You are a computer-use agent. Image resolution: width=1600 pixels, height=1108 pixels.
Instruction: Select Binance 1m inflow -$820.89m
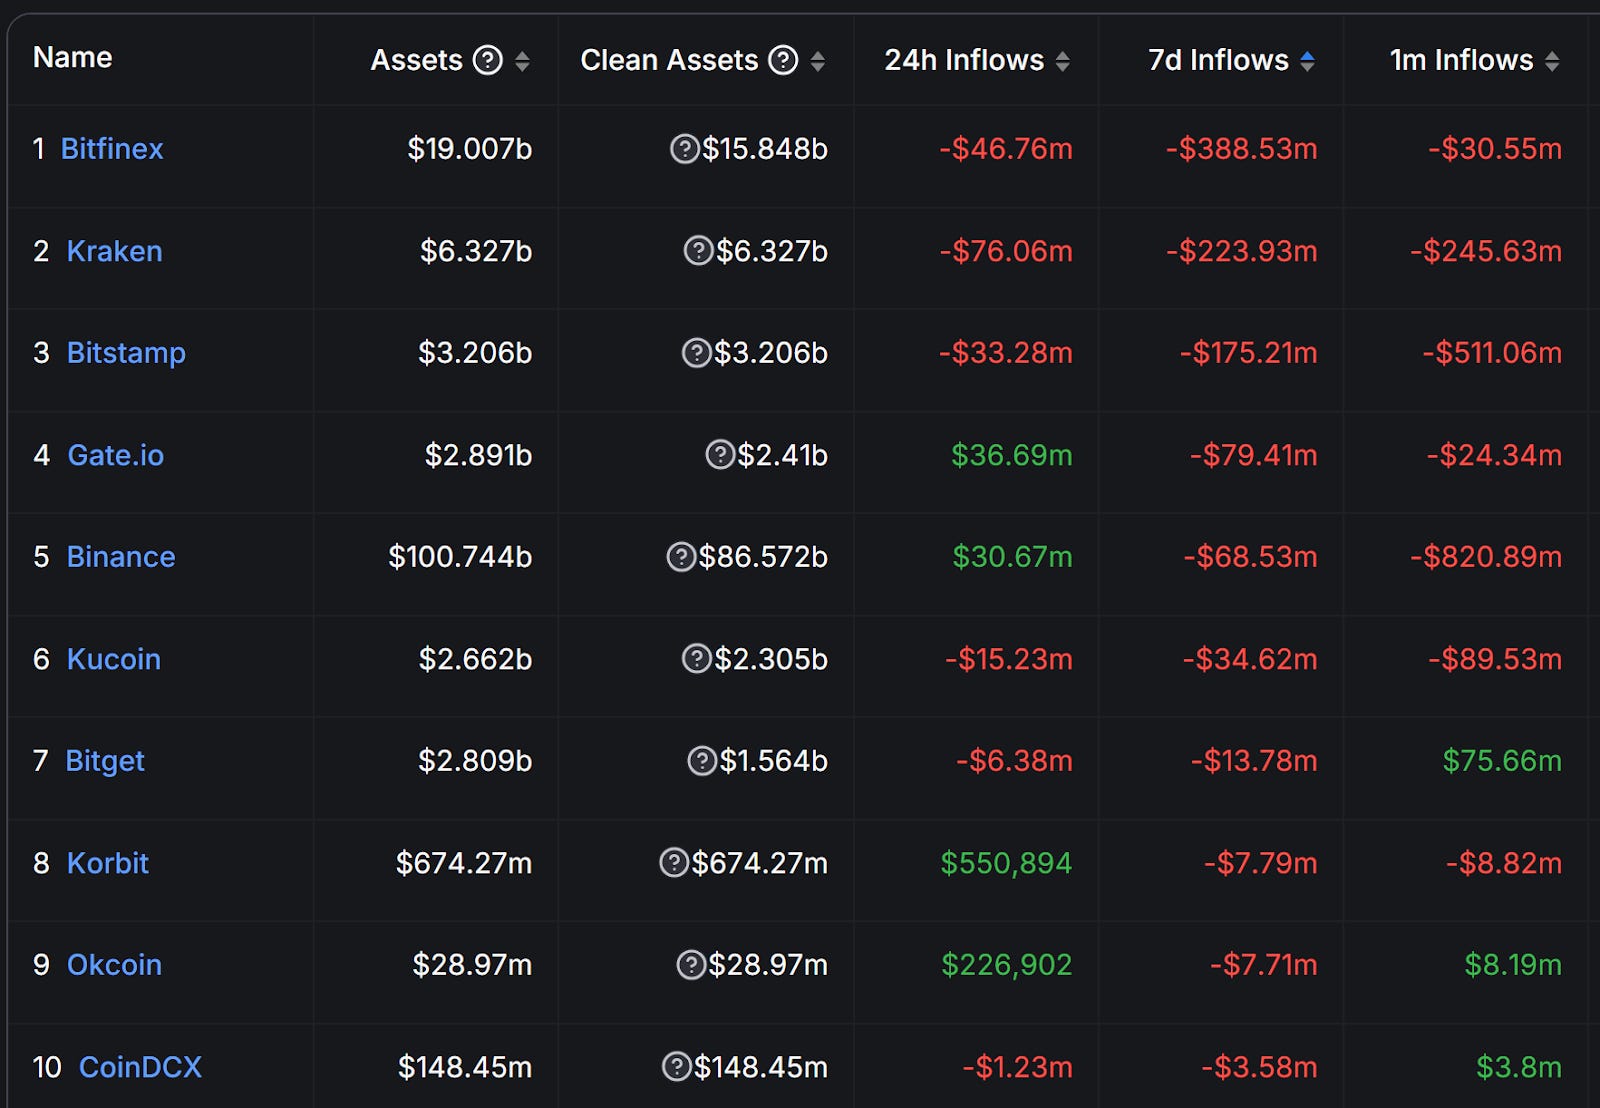[x=1486, y=557]
